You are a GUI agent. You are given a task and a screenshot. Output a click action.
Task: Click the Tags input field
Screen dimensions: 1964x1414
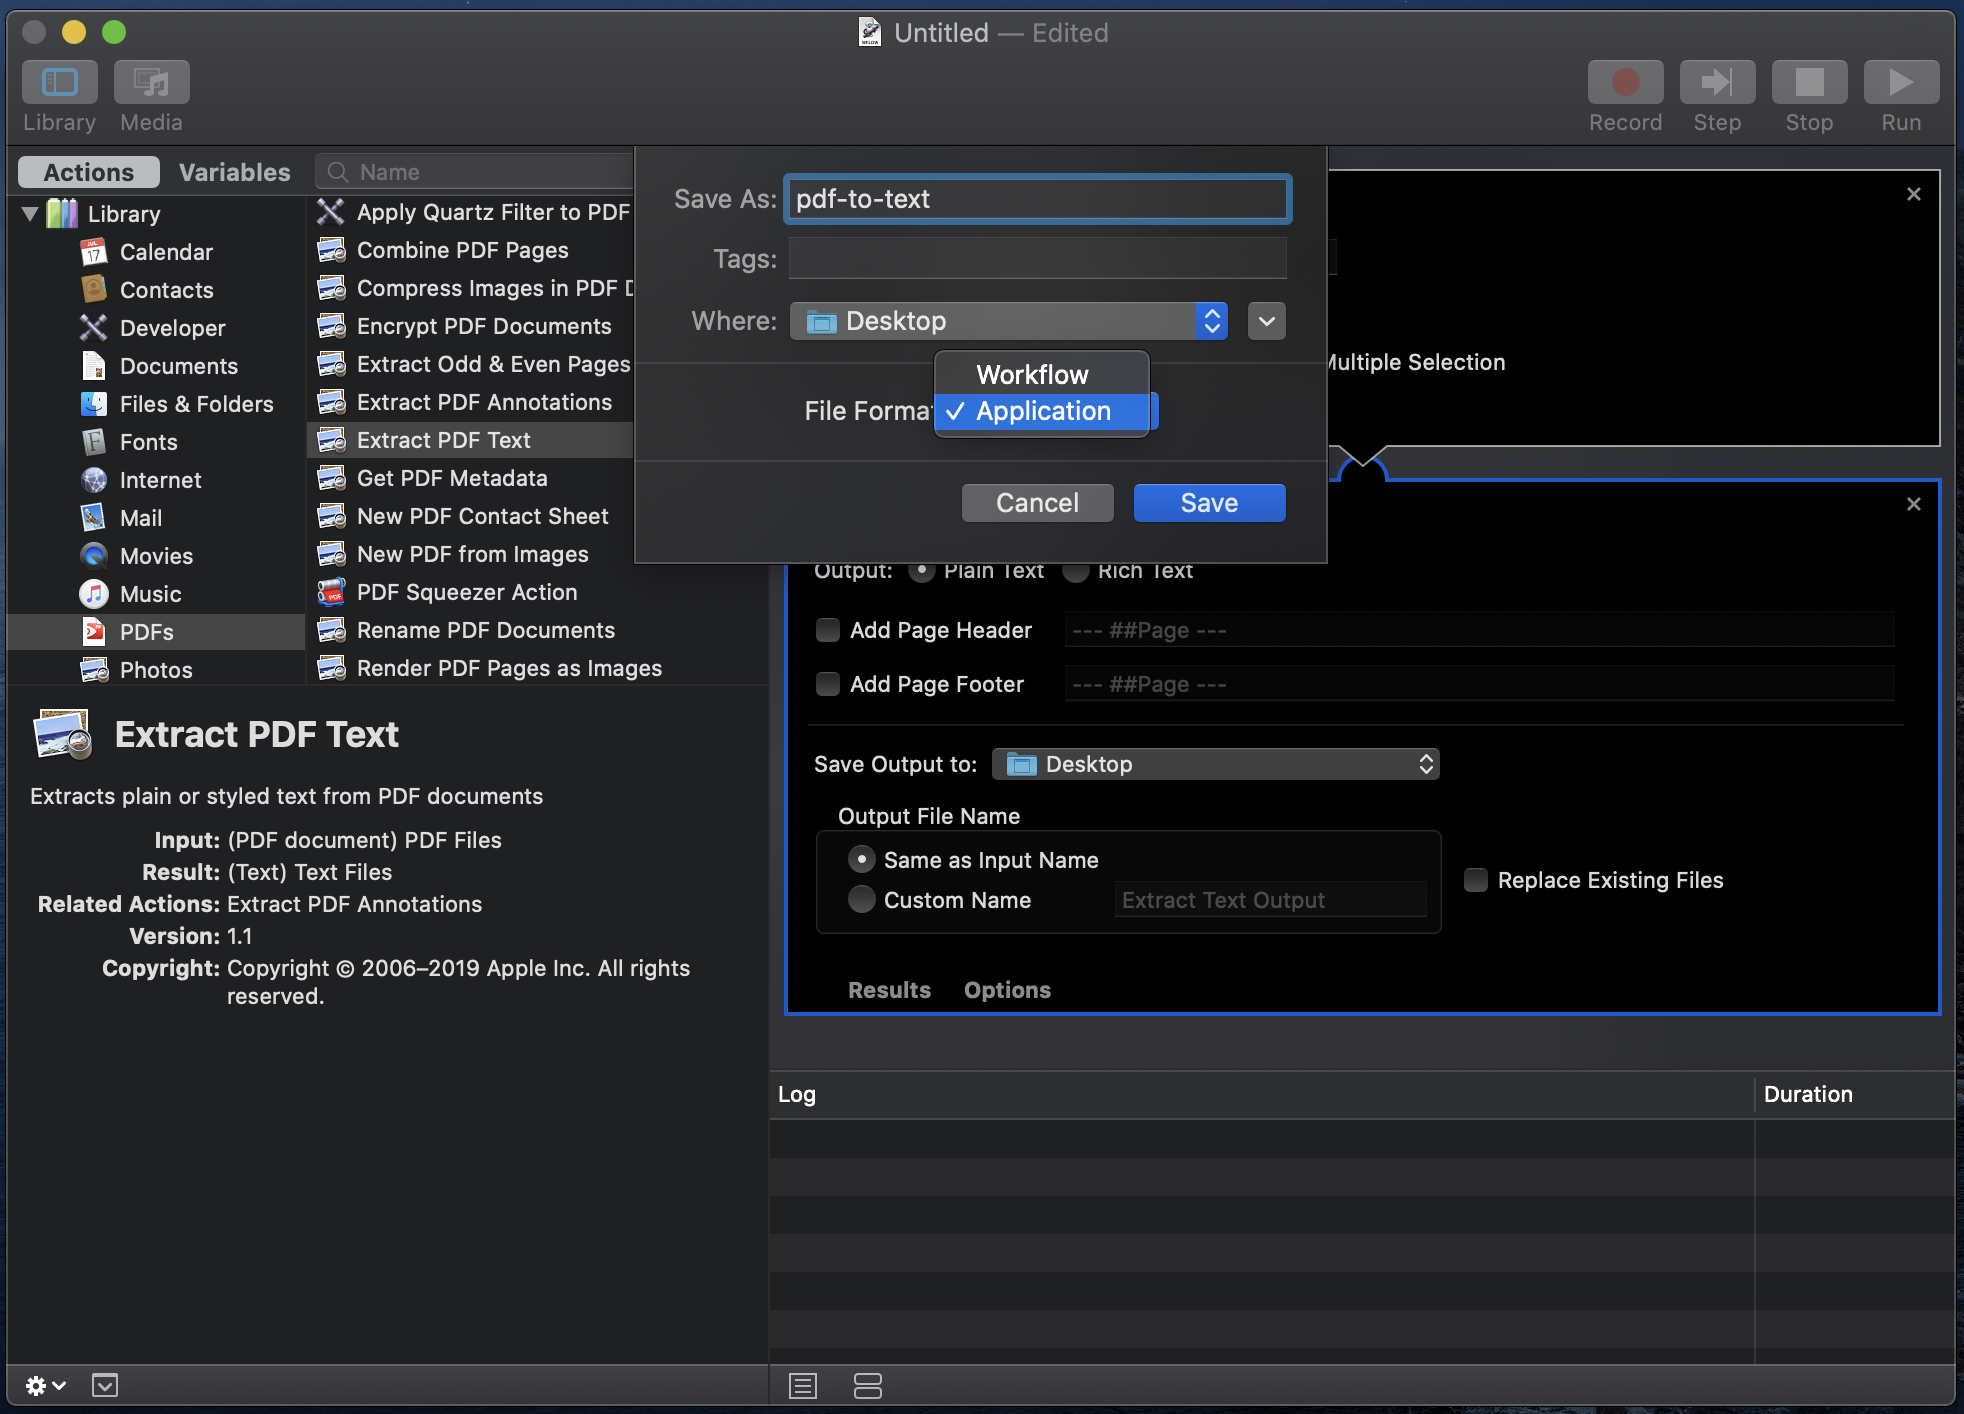pos(1037,259)
